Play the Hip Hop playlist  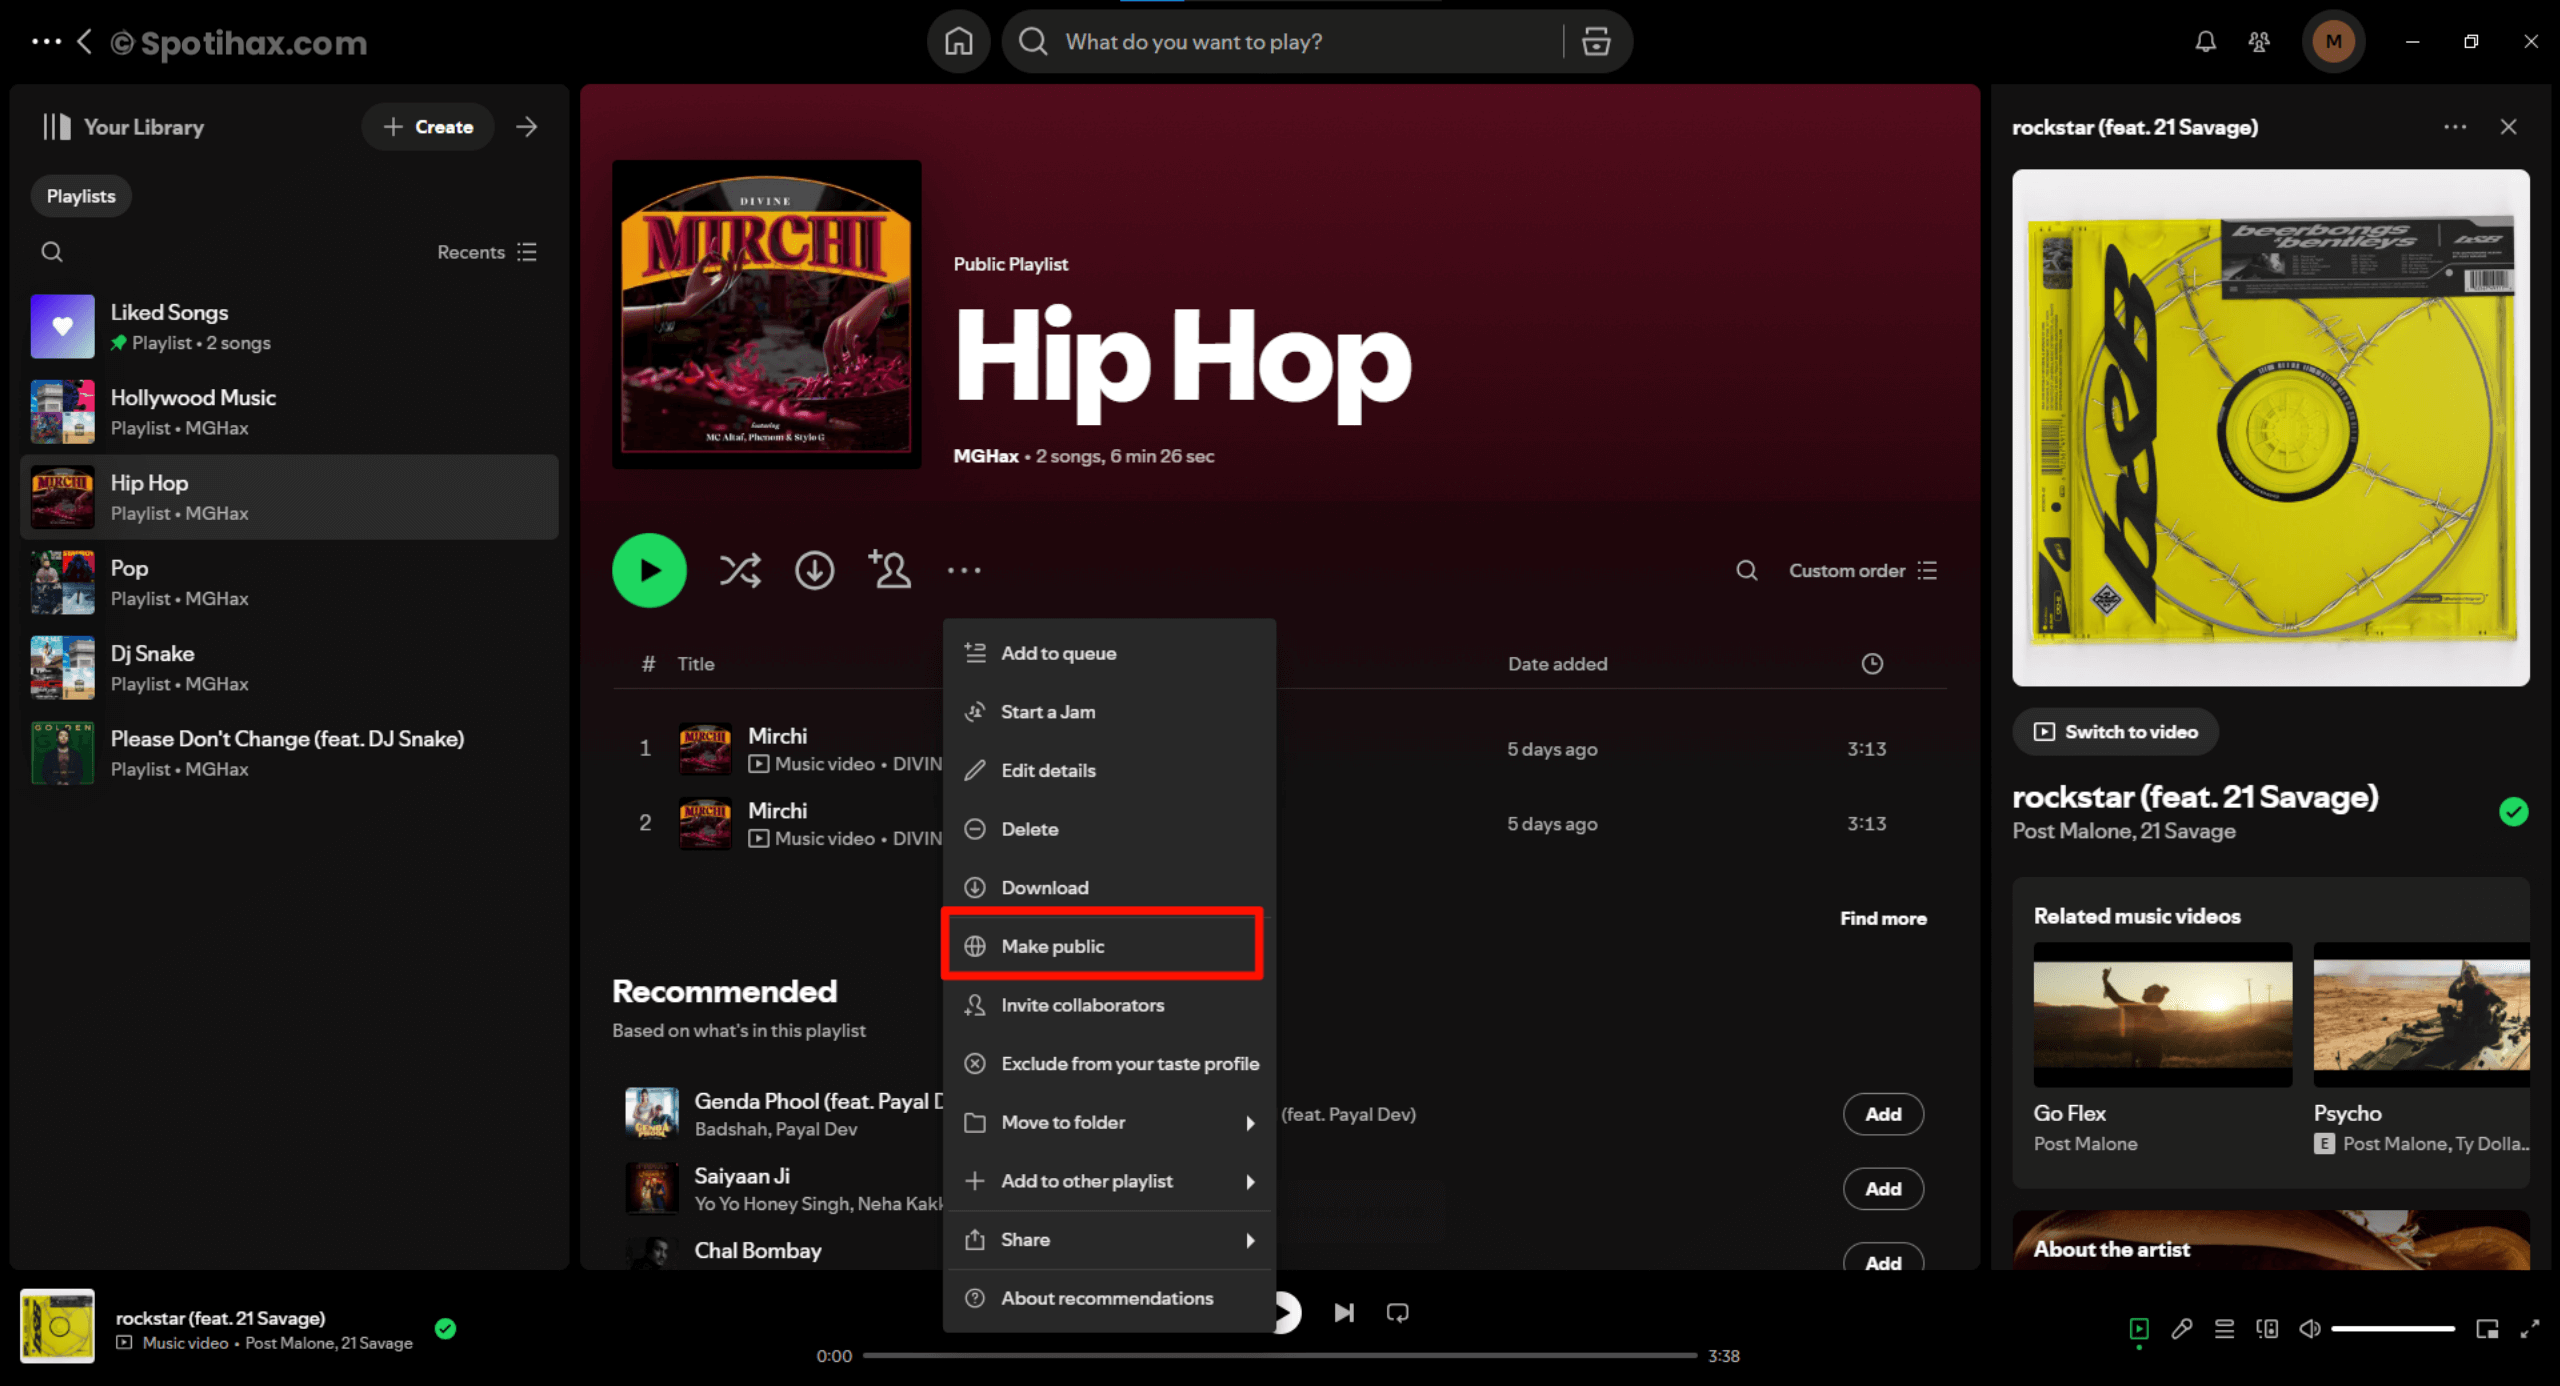pos(649,570)
